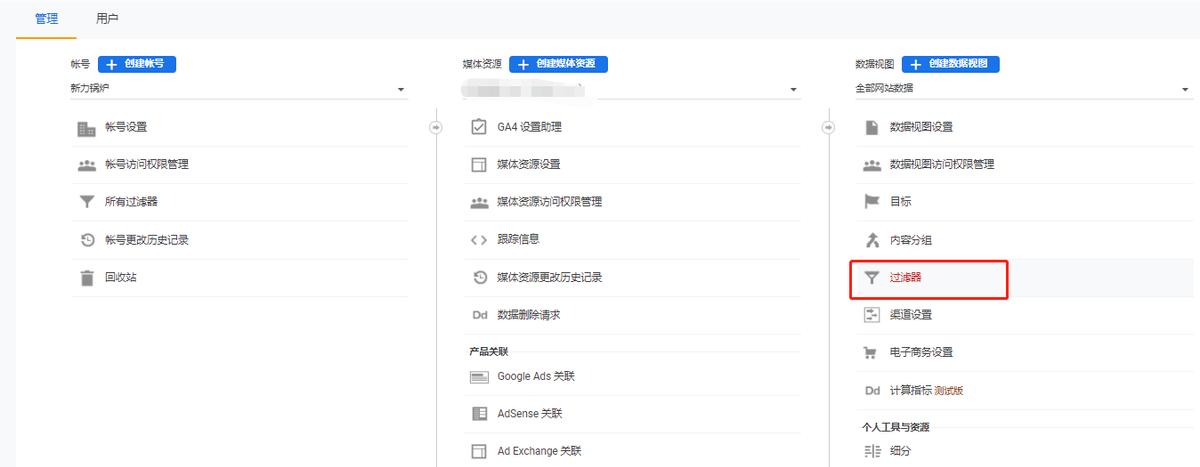
Task: Open 媒体资源访问权限管理 link
Action: click(549, 202)
